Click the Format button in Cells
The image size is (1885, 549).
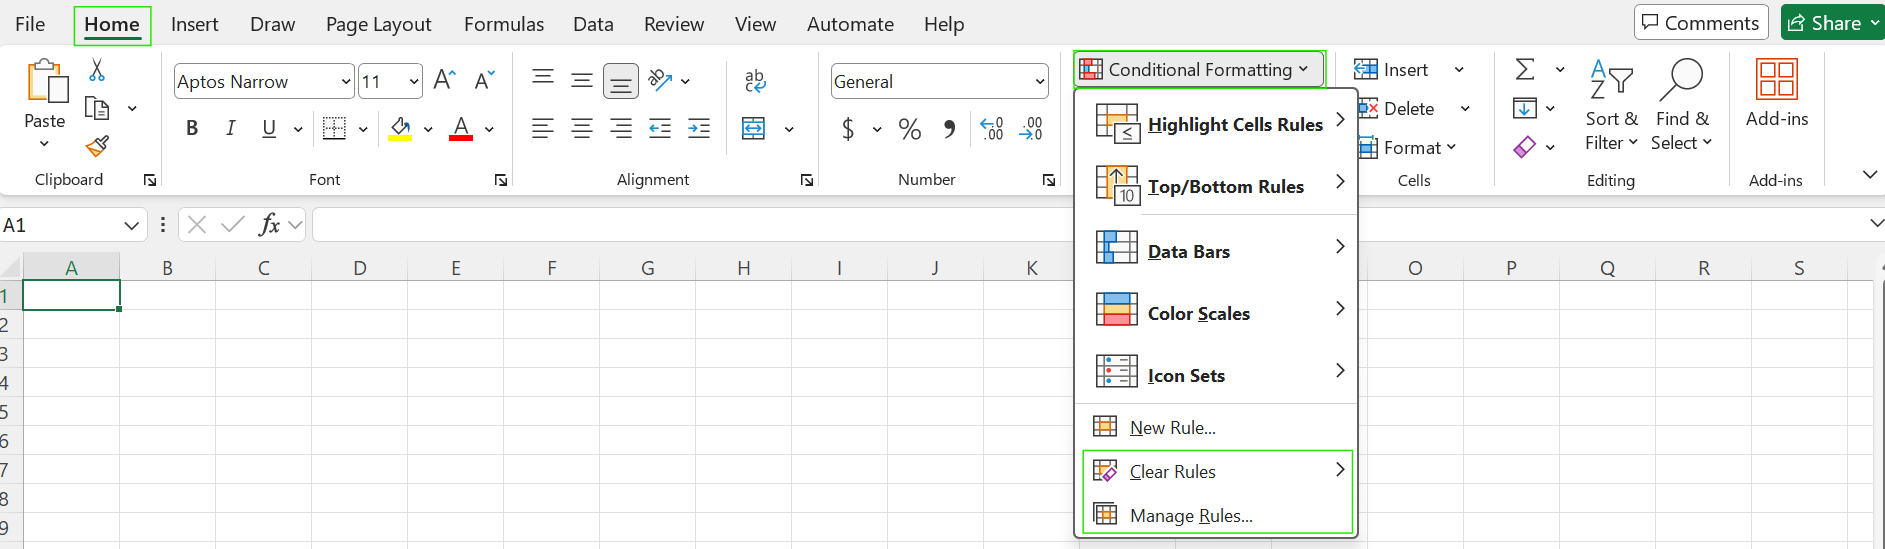tap(1407, 147)
